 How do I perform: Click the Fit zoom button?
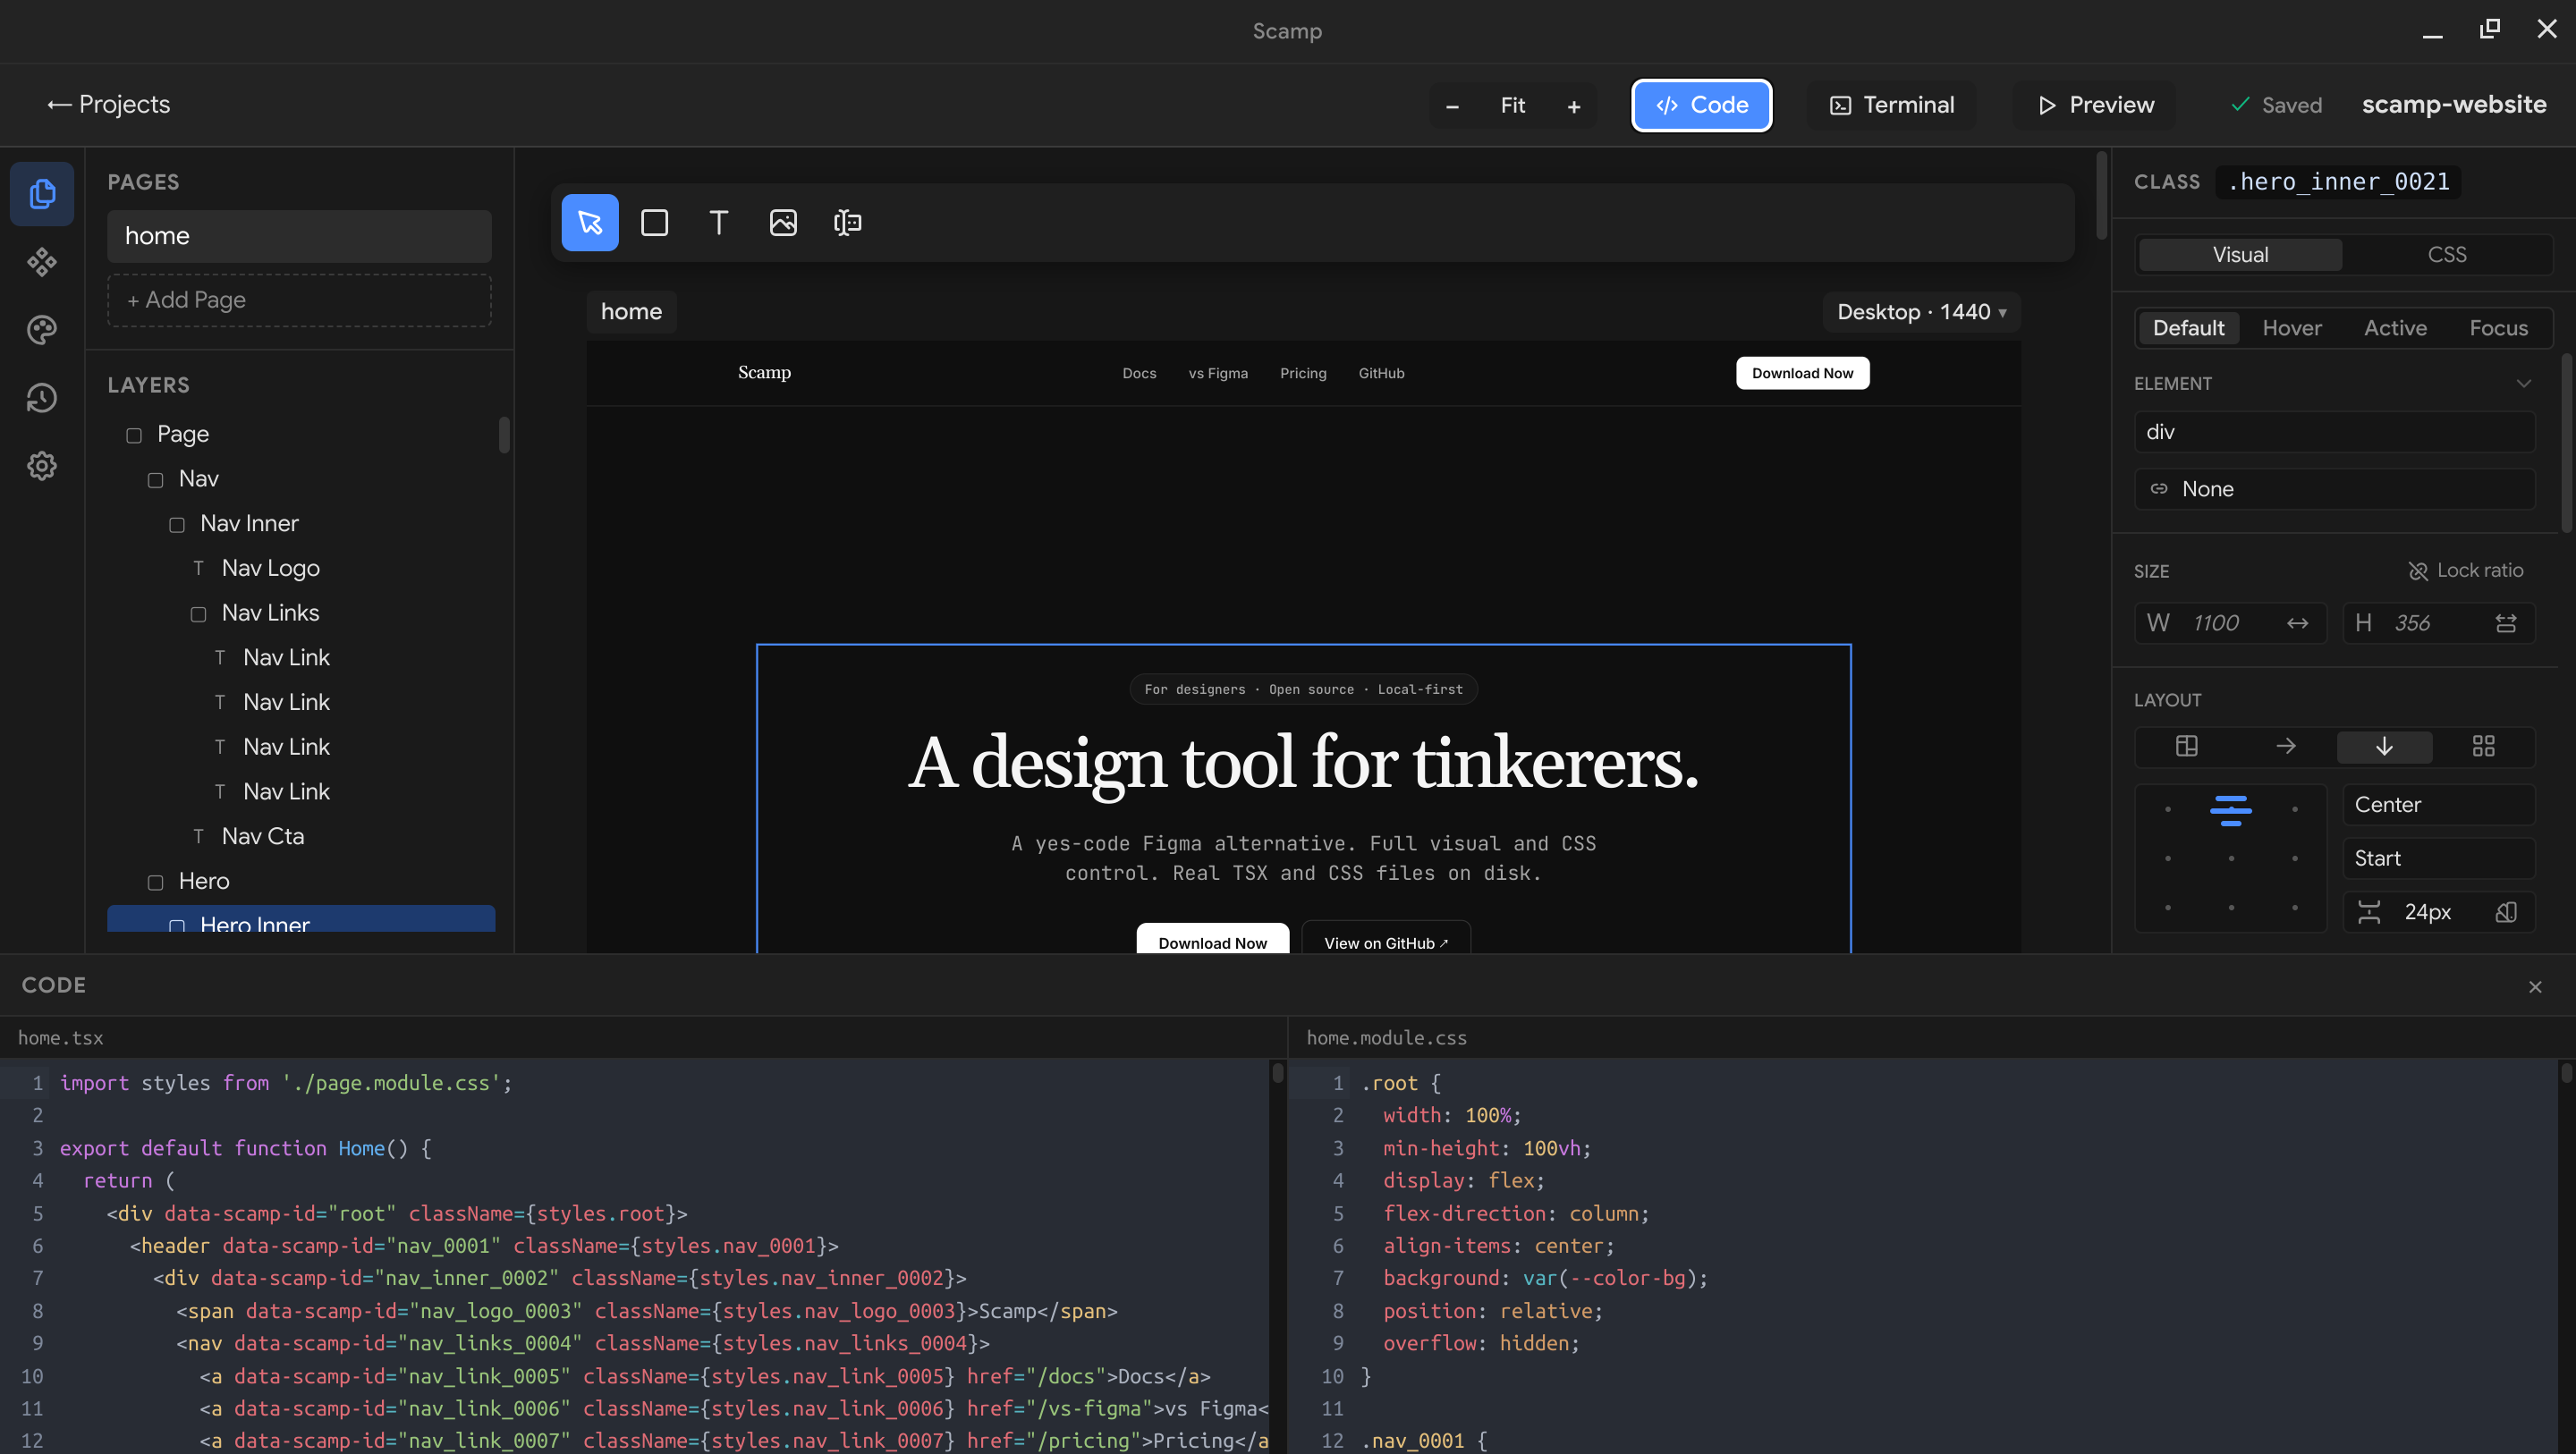(1513, 106)
